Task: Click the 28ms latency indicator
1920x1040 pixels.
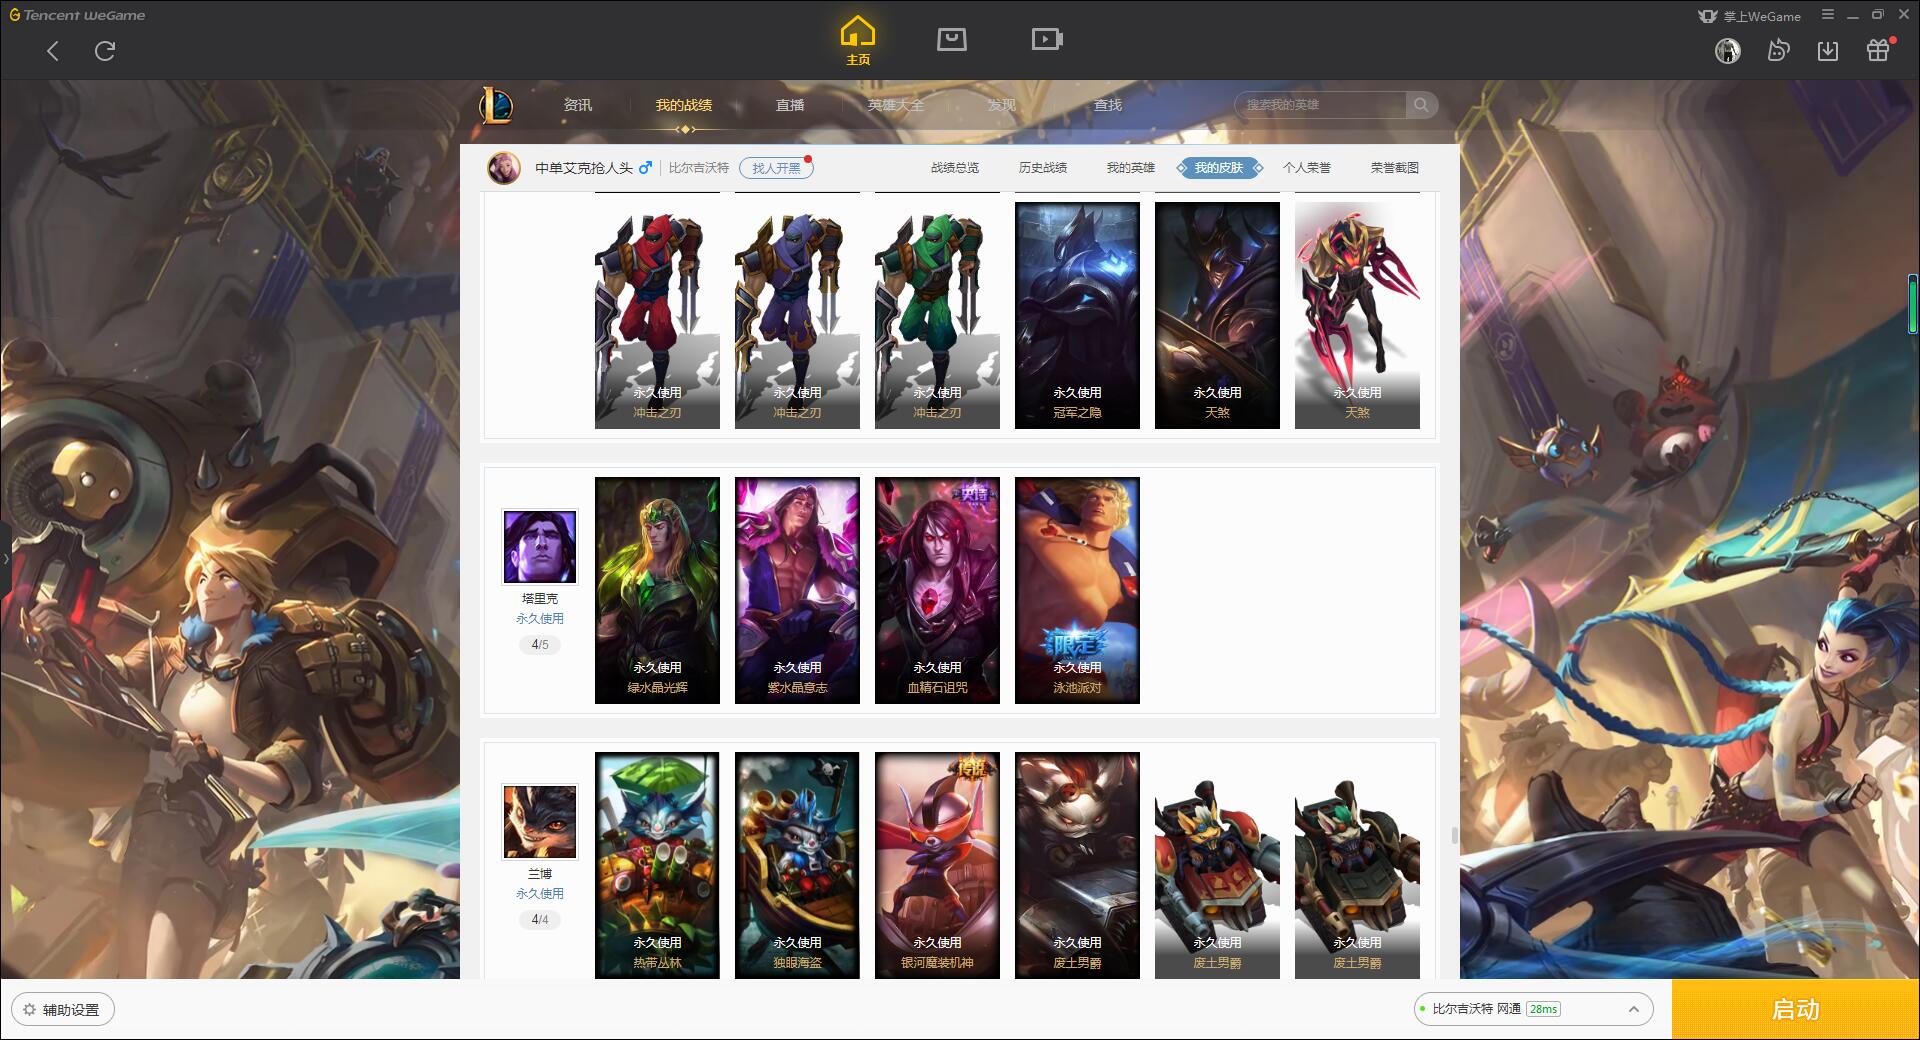Action: (x=1544, y=1009)
